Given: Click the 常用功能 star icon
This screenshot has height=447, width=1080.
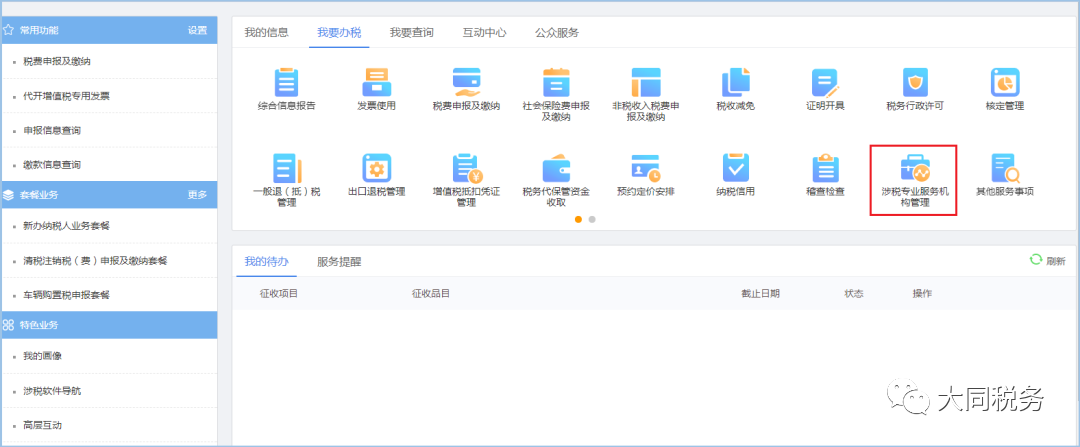Looking at the screenshot, I should 8,30.
